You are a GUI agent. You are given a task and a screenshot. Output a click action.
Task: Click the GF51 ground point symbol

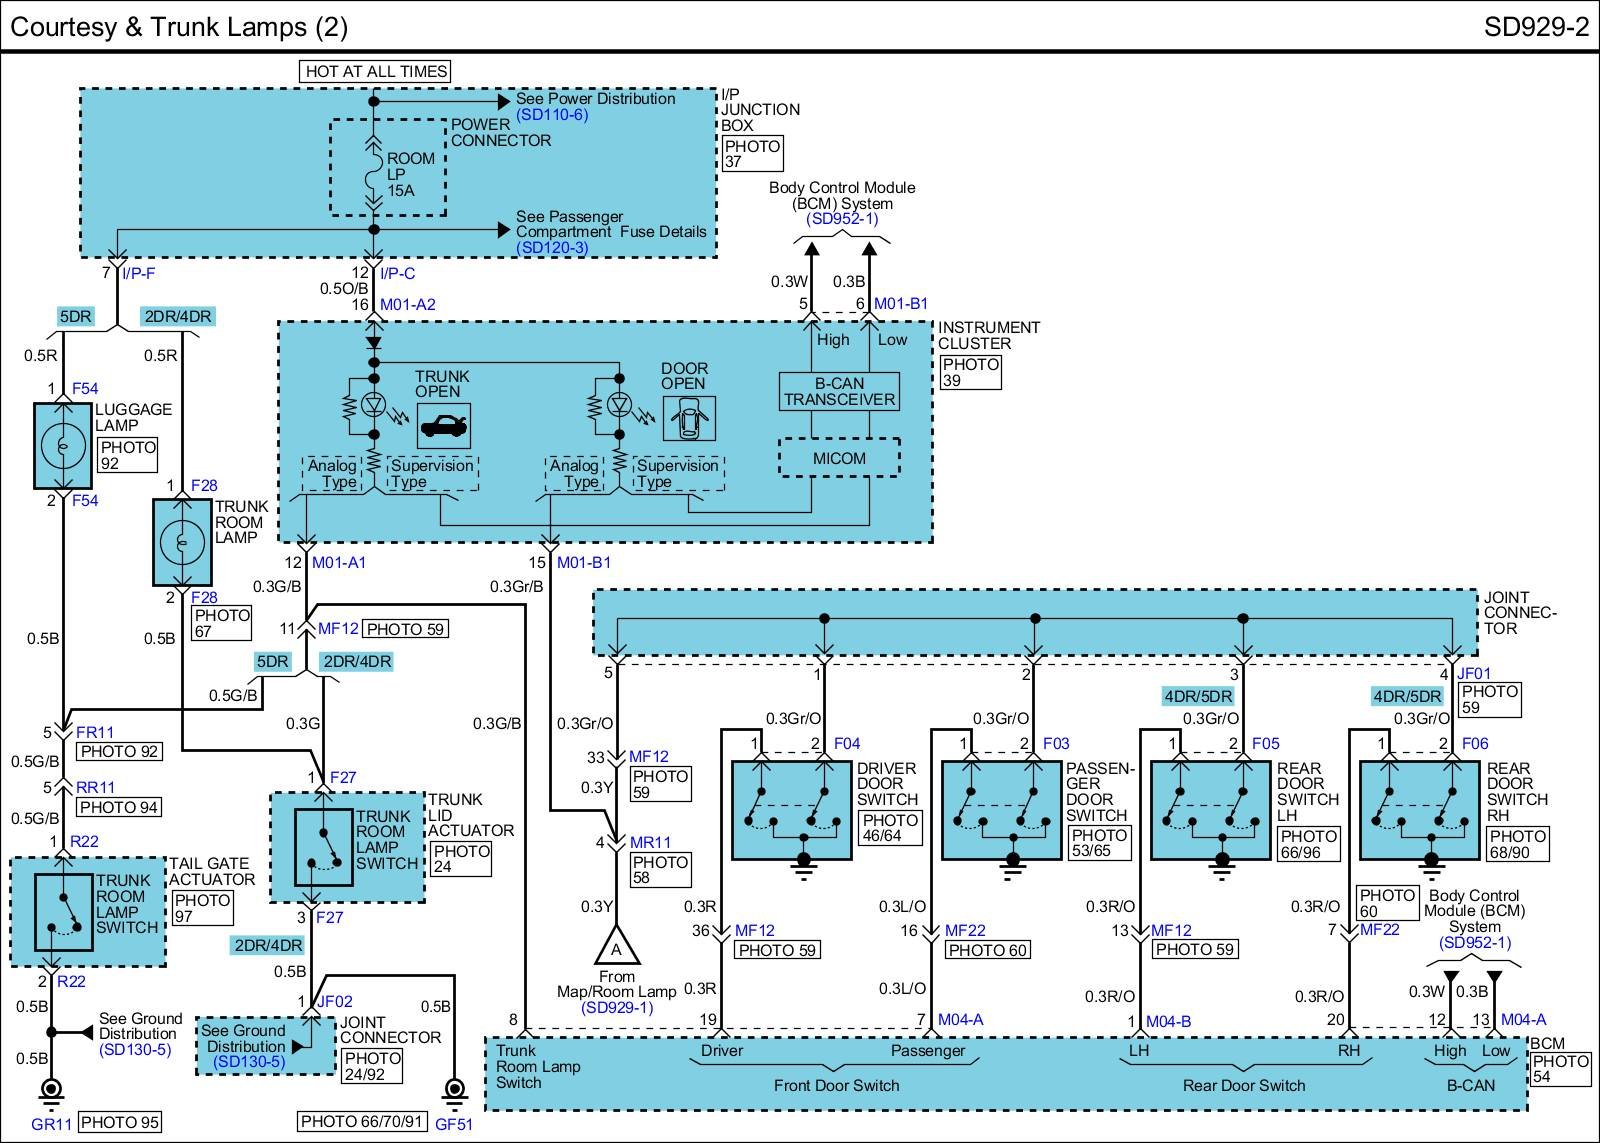[454, 1090]
